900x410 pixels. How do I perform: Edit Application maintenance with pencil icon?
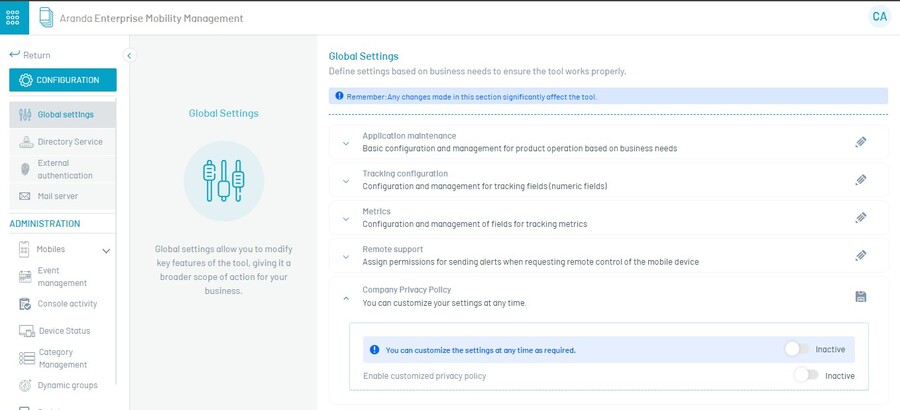tap(861, 142)
